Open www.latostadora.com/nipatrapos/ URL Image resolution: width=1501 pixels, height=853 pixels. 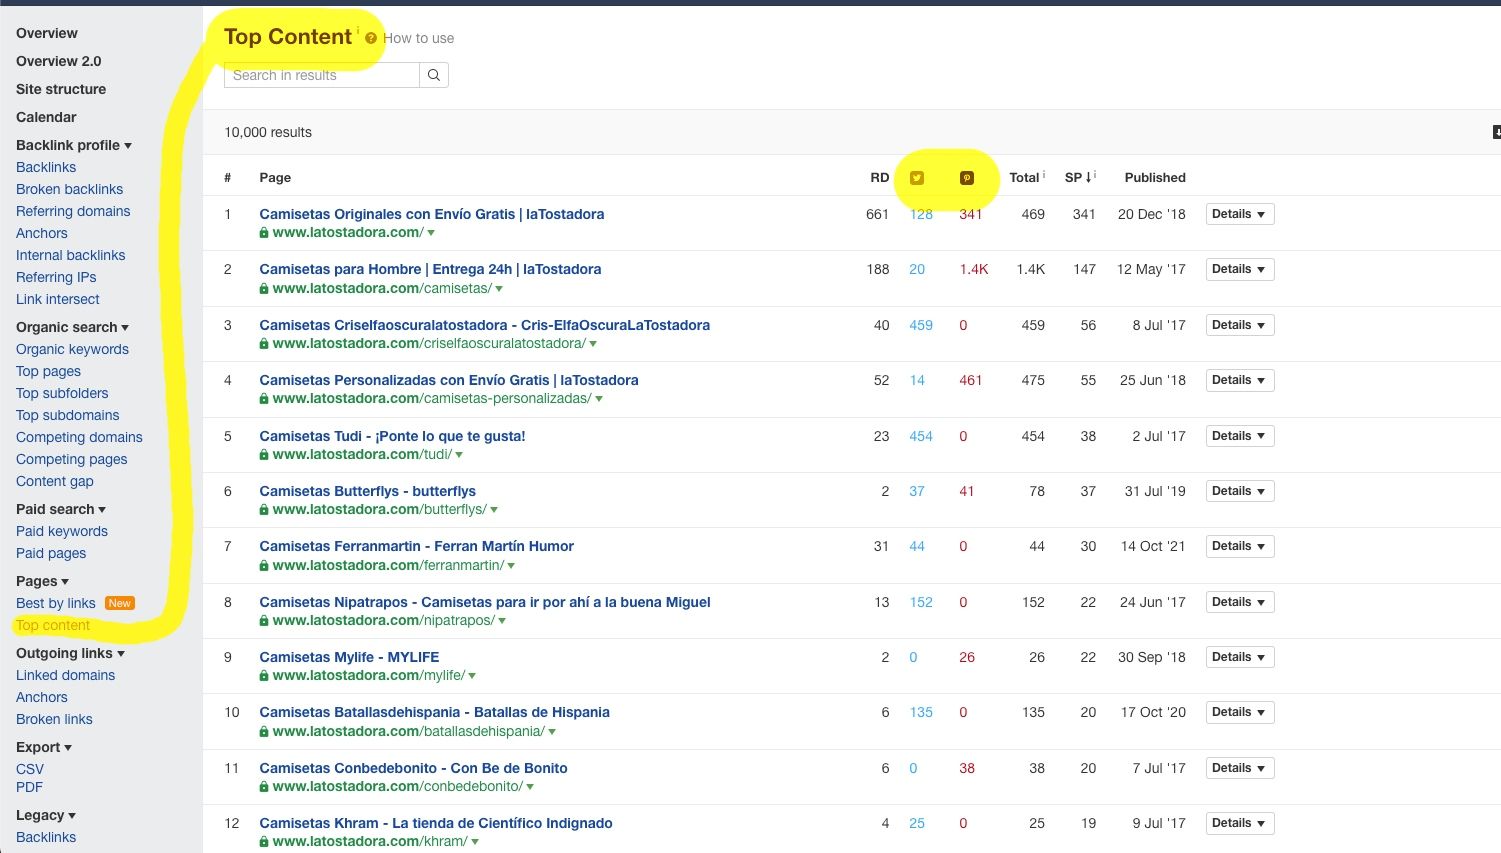click(x=383, y=620)
